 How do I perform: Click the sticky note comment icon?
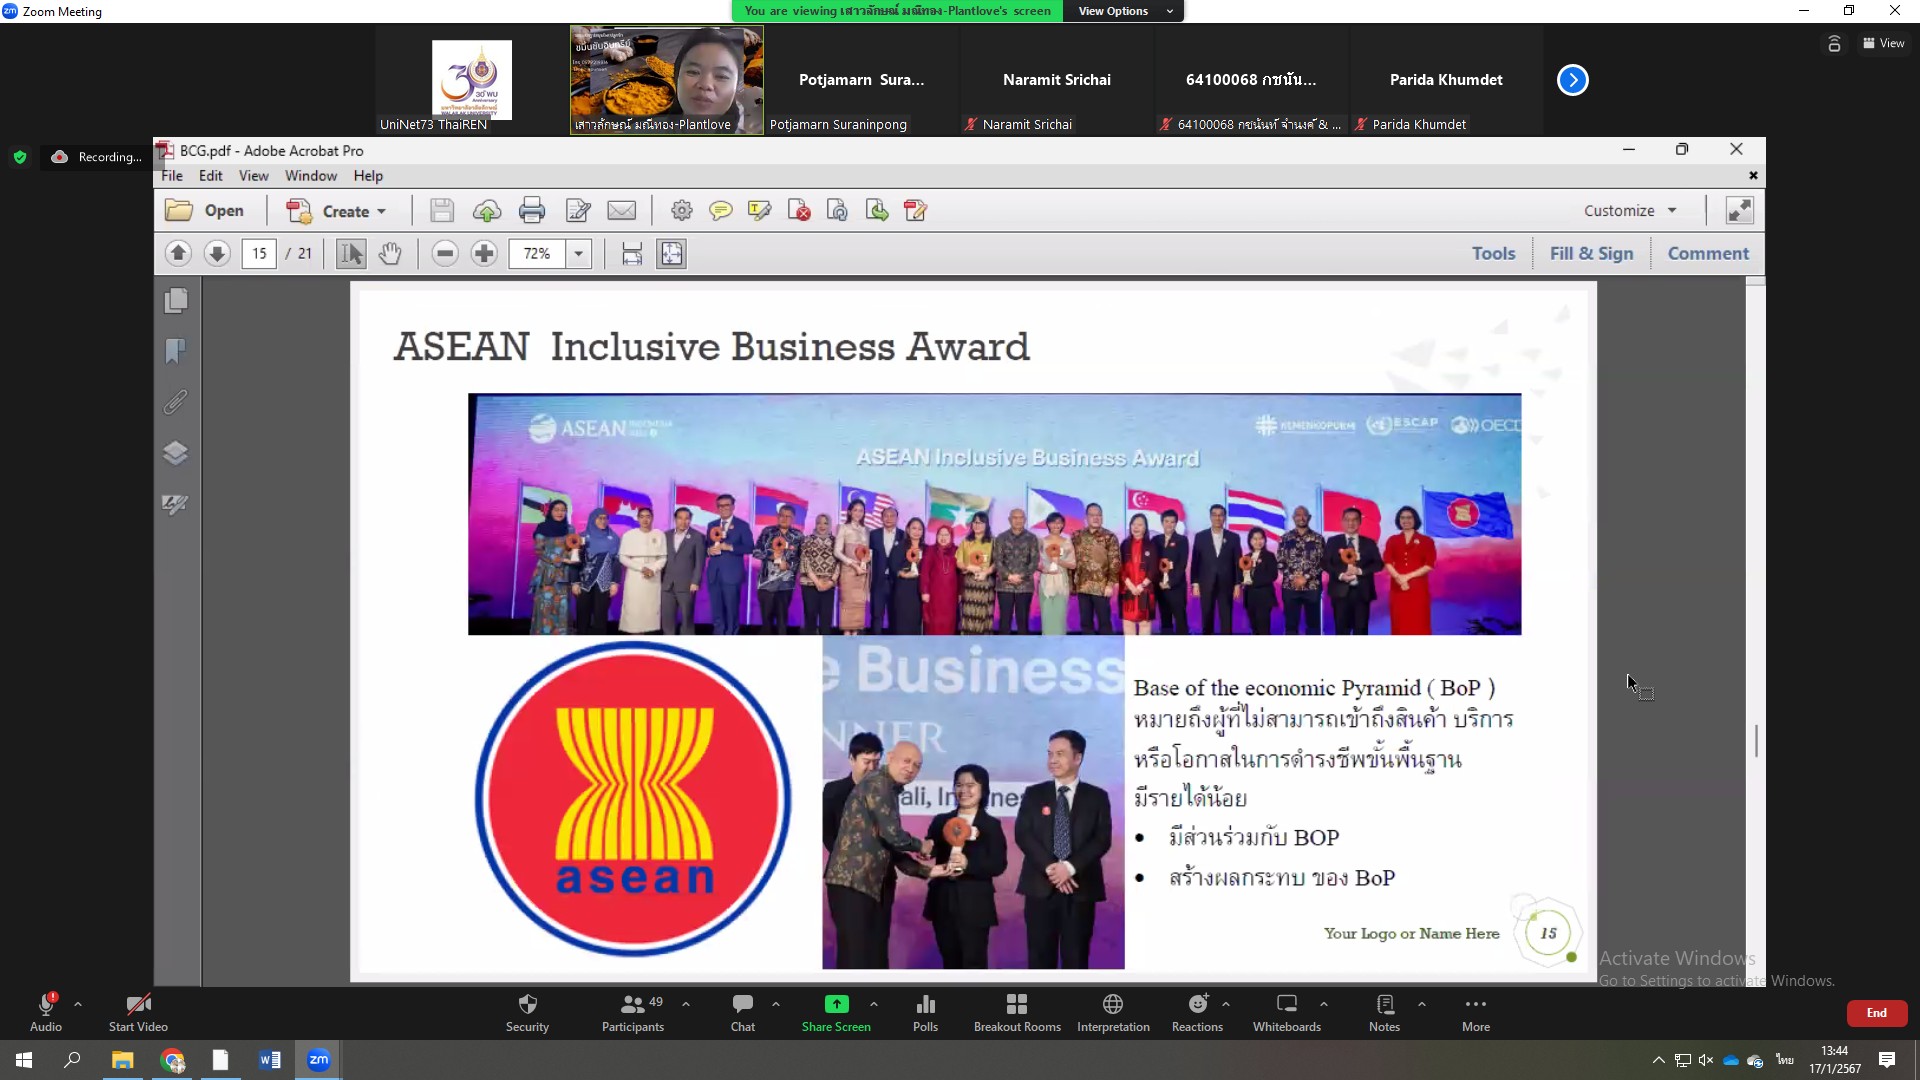point(720,211)
